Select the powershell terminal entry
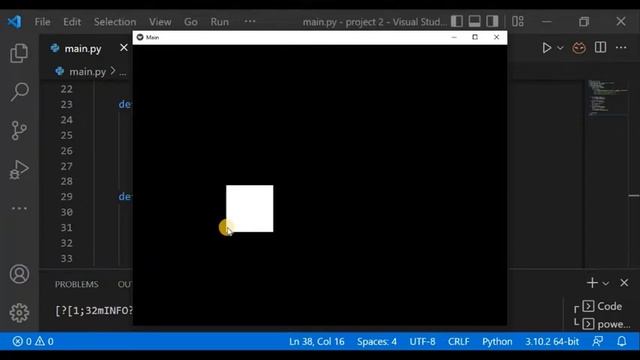Screen dimensions: 640x360 click(x=607, y=324)
